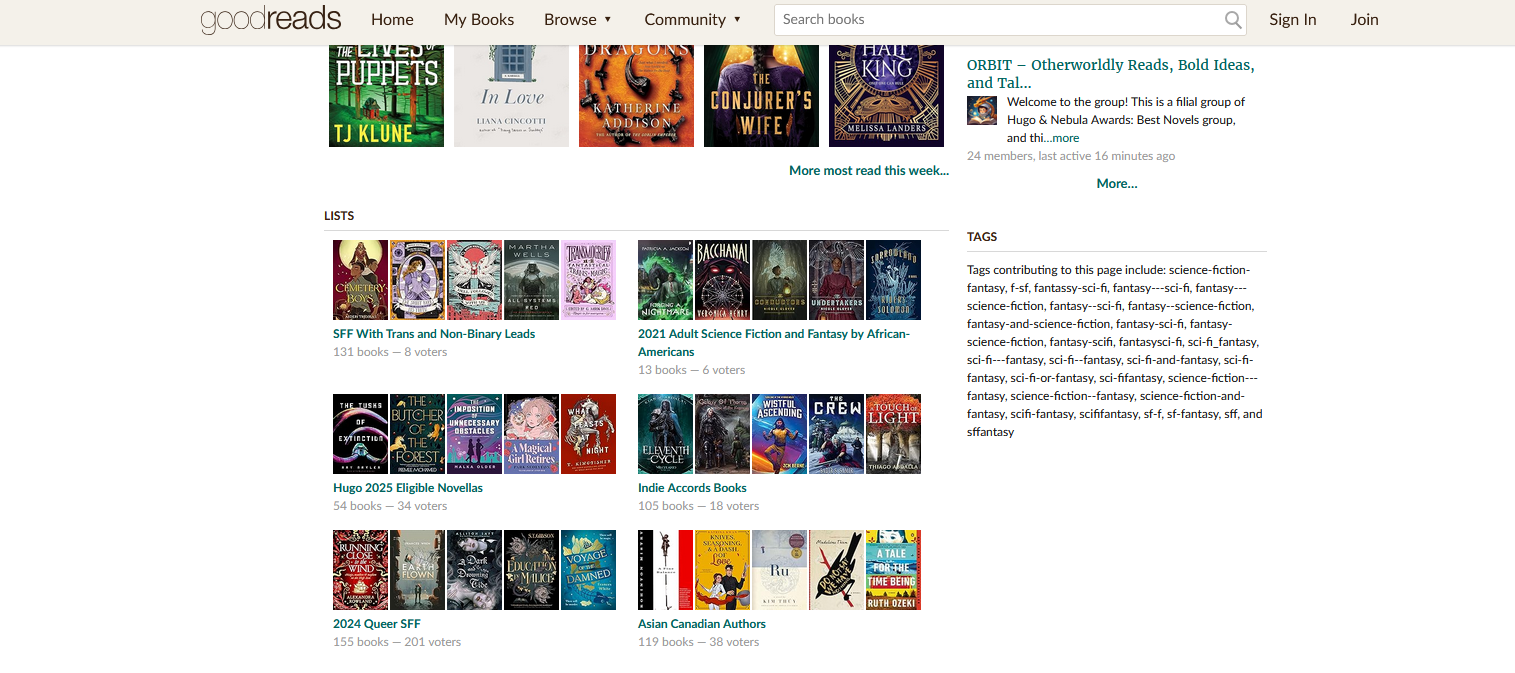Open The Conductors book cover

[x=779, y=280]
